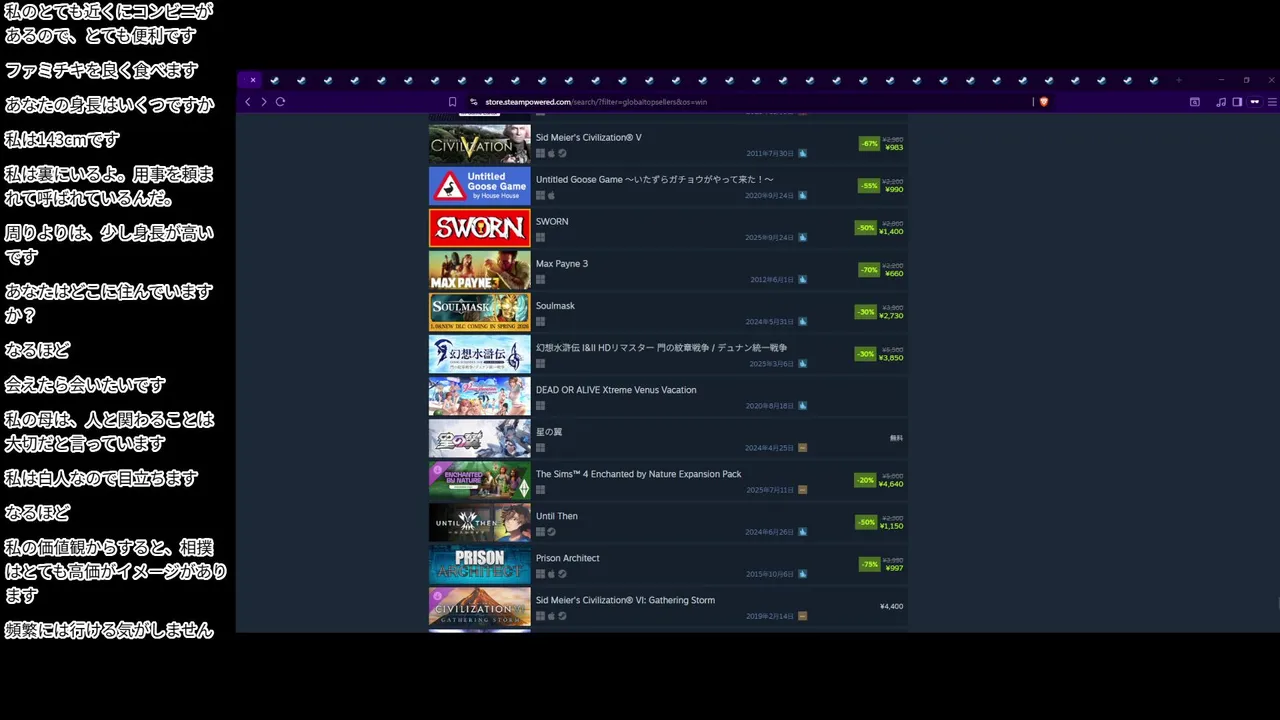Viewport: 1280px width, 720px height.
Task: Open the Soulmask title link
Action: [555, 306]
